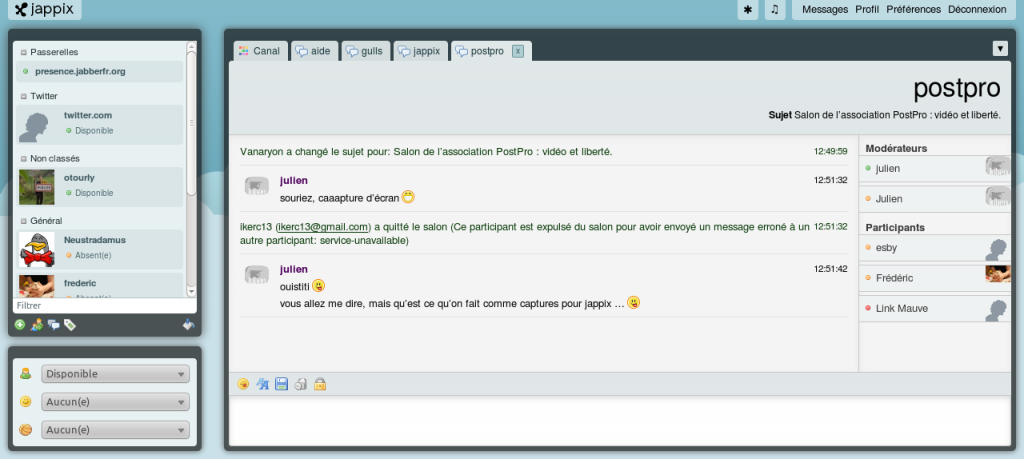Click the basketball activity icon

(x=25, y=430)
